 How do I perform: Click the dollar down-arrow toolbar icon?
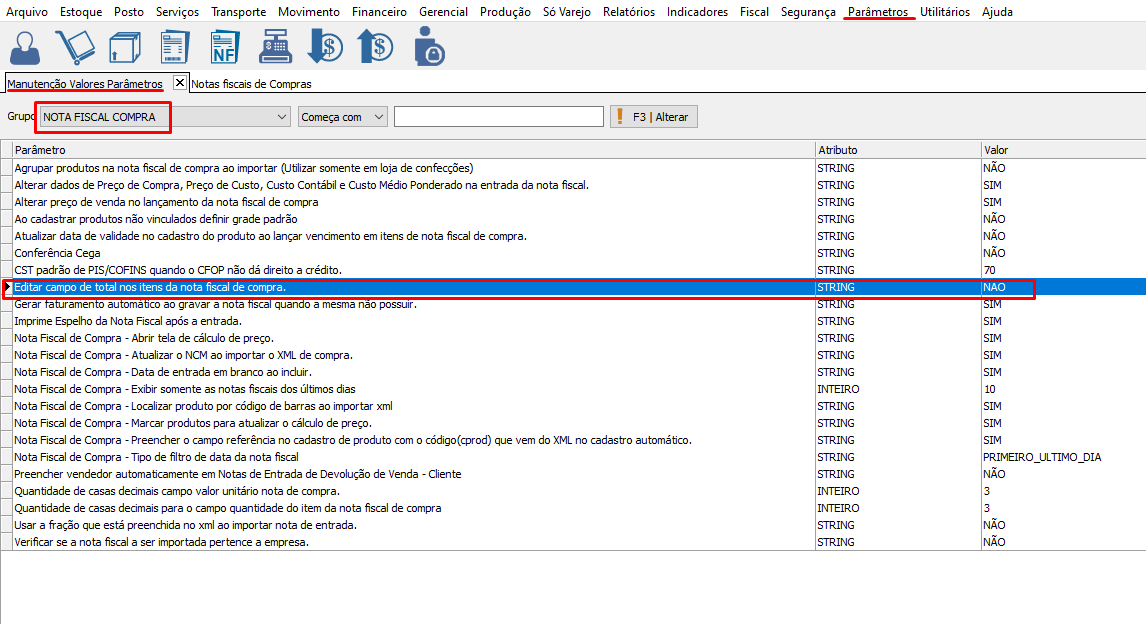click(325, 46)
